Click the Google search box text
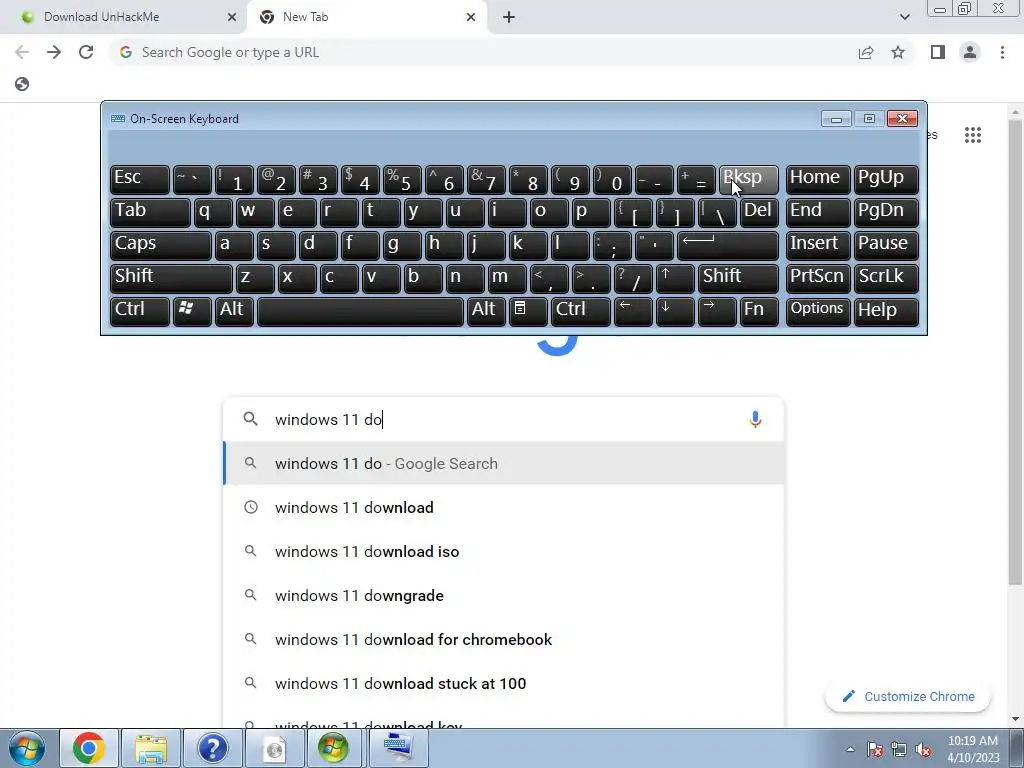 pyautogui.click(x=503, y=419)
